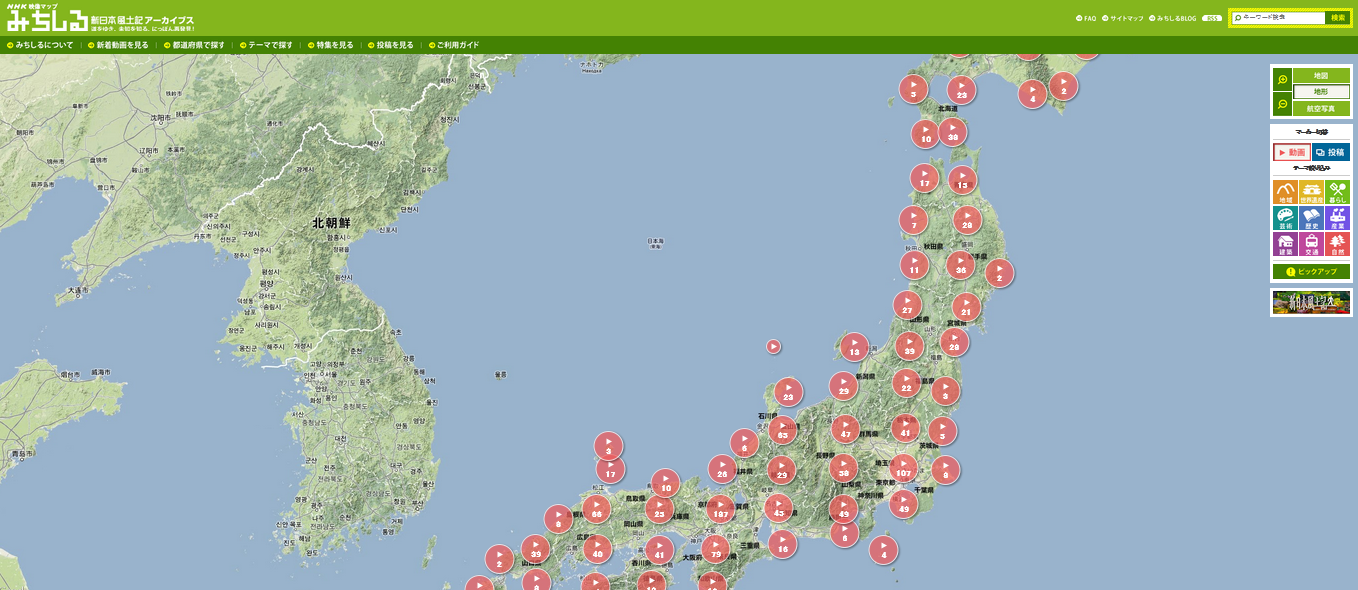Open video cluster marker 45
This screenshot has height=590, width=1358.
point(779,508)
